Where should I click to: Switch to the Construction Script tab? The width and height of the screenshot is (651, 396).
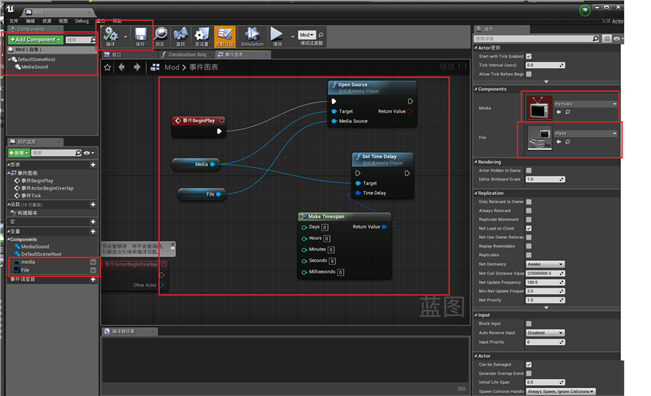click(x=186, y=54)
